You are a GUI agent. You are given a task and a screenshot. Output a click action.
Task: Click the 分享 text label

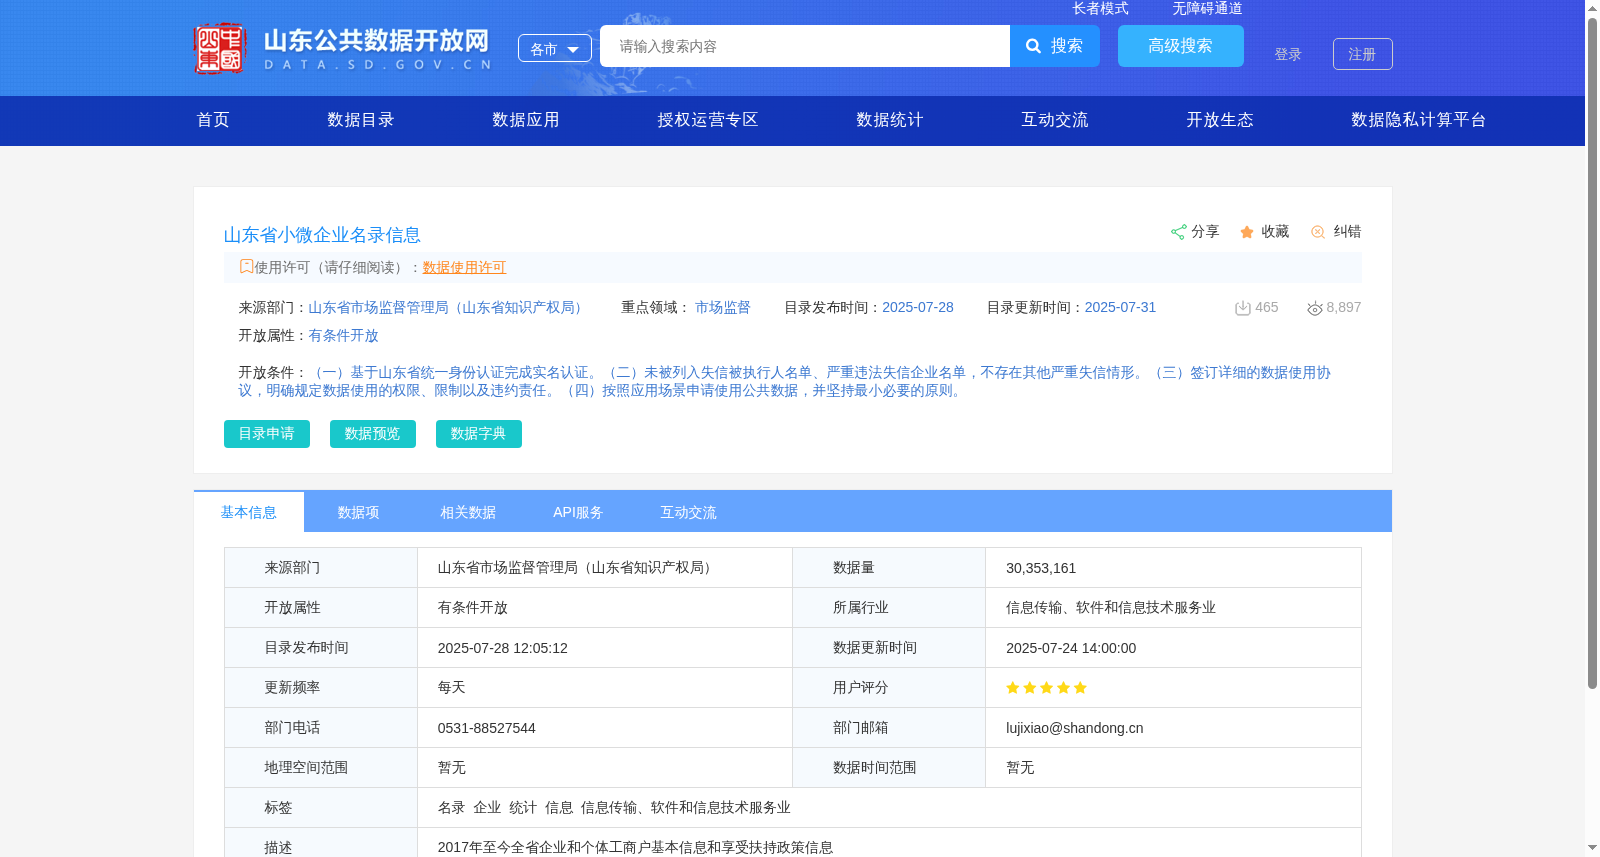coord(1205,232)
